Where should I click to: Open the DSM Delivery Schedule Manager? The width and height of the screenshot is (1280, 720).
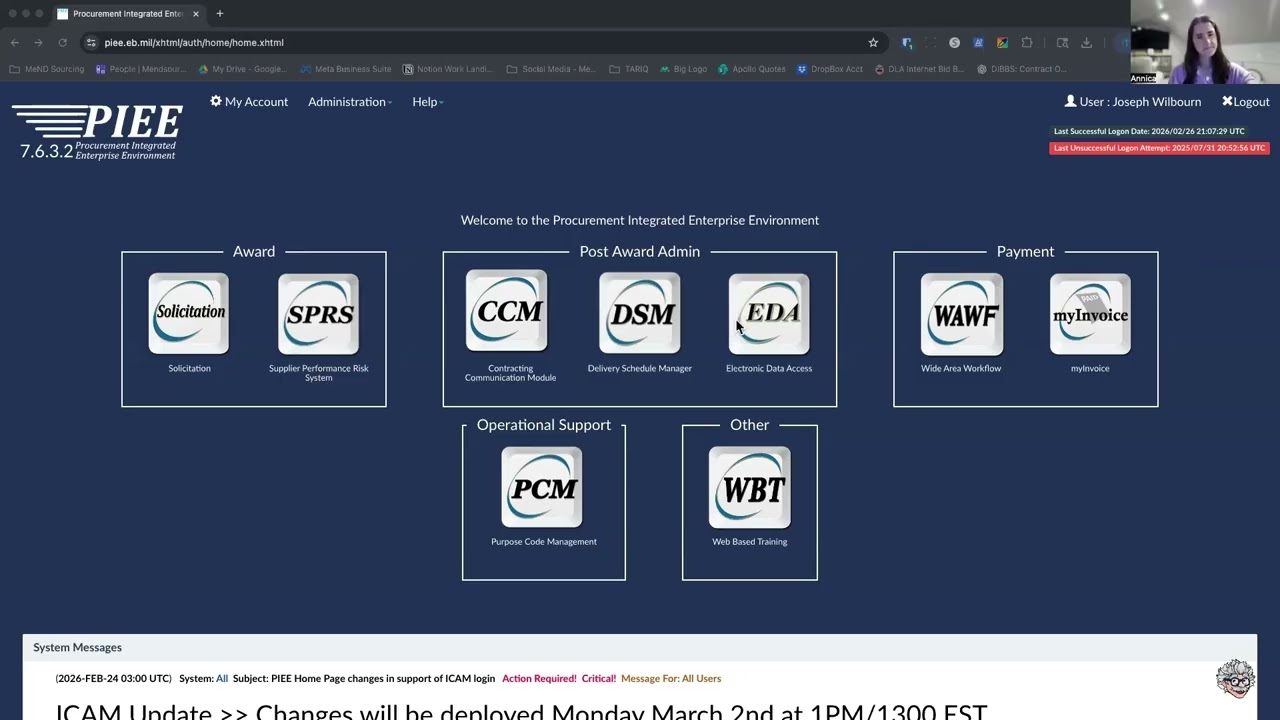point(640,313)
